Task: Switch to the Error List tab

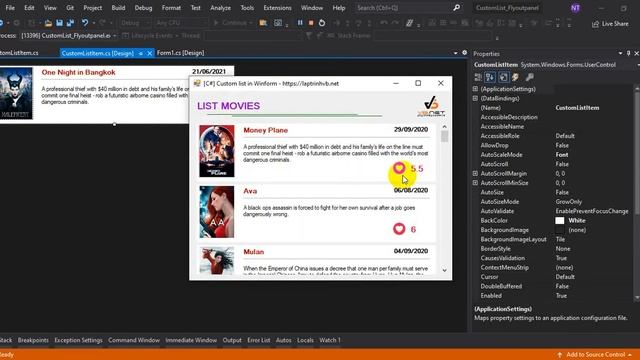Action: (258, 340)
